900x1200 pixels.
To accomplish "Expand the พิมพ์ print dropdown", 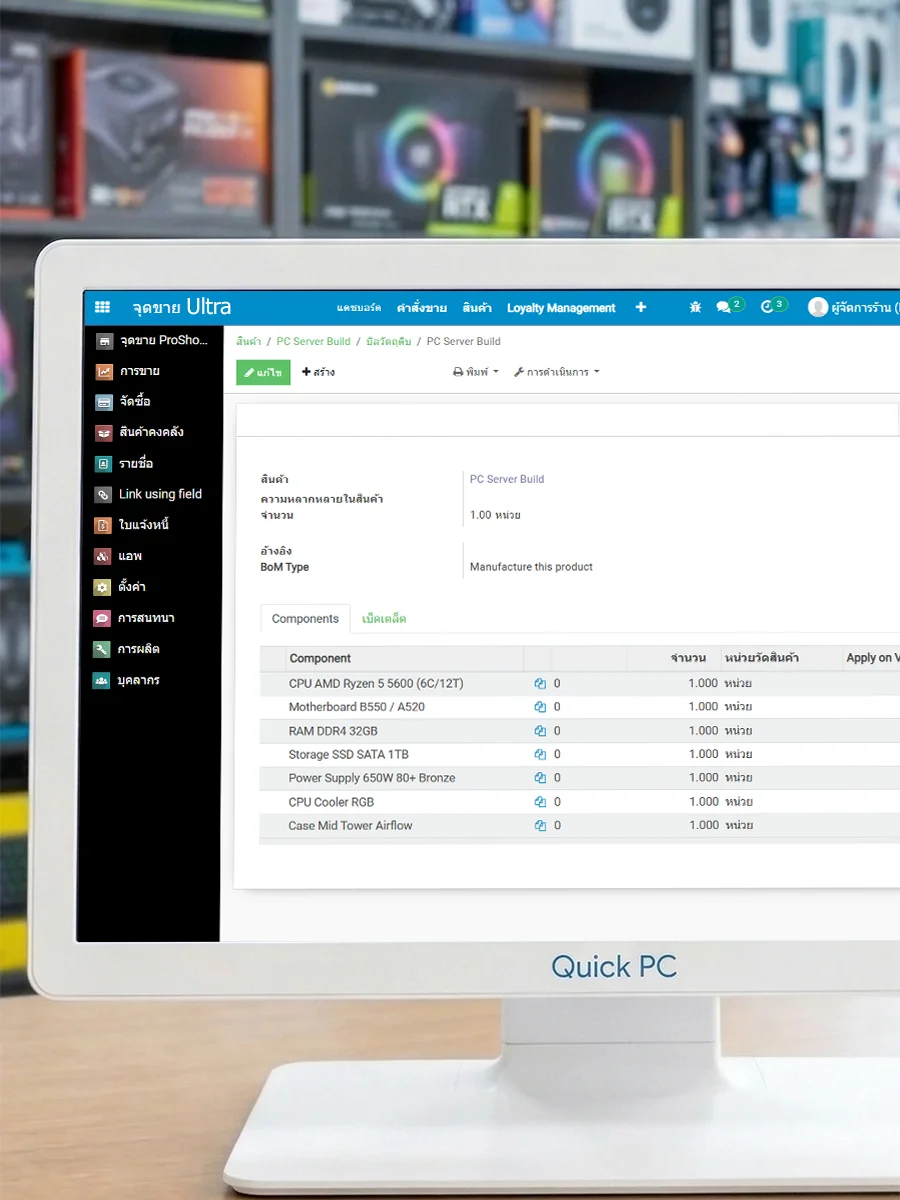I will coord(476,372).
